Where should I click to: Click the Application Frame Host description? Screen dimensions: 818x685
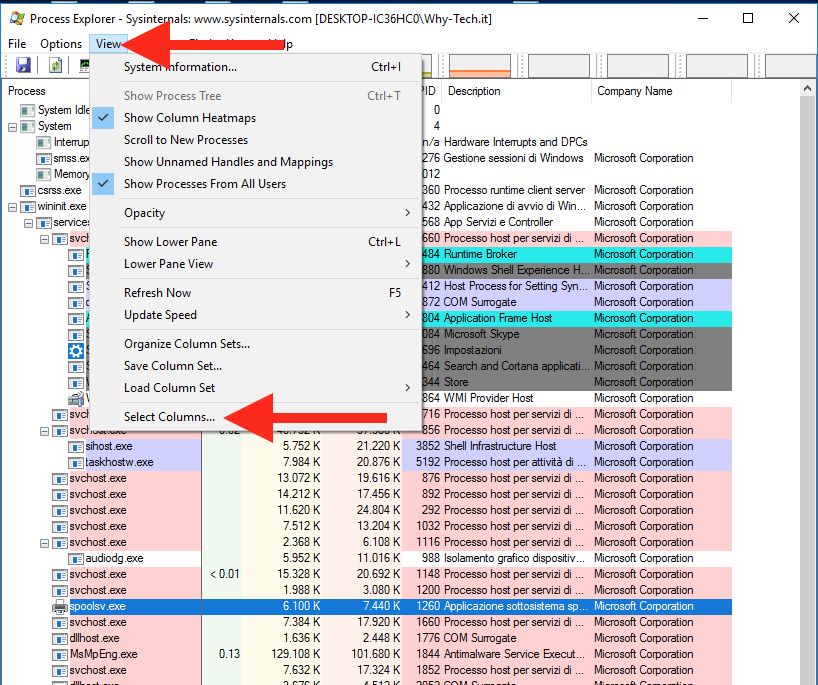click(x=498, y=318)
